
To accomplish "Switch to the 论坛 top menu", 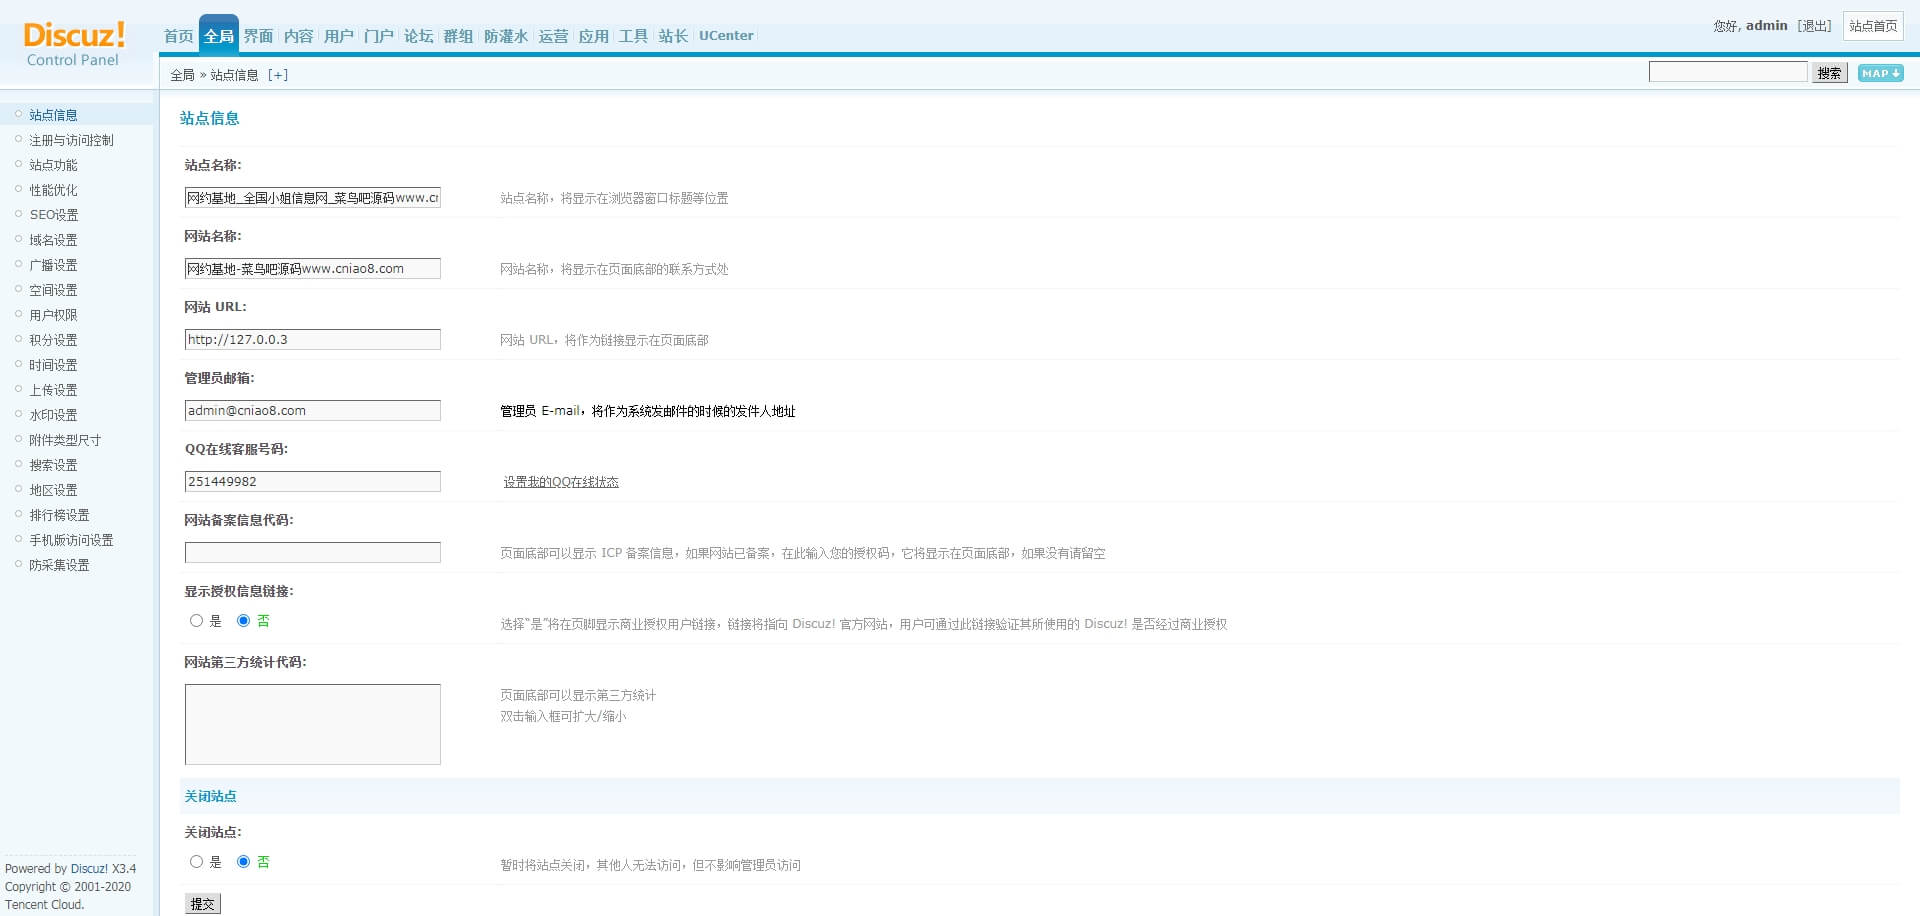I will coord(418,36).
